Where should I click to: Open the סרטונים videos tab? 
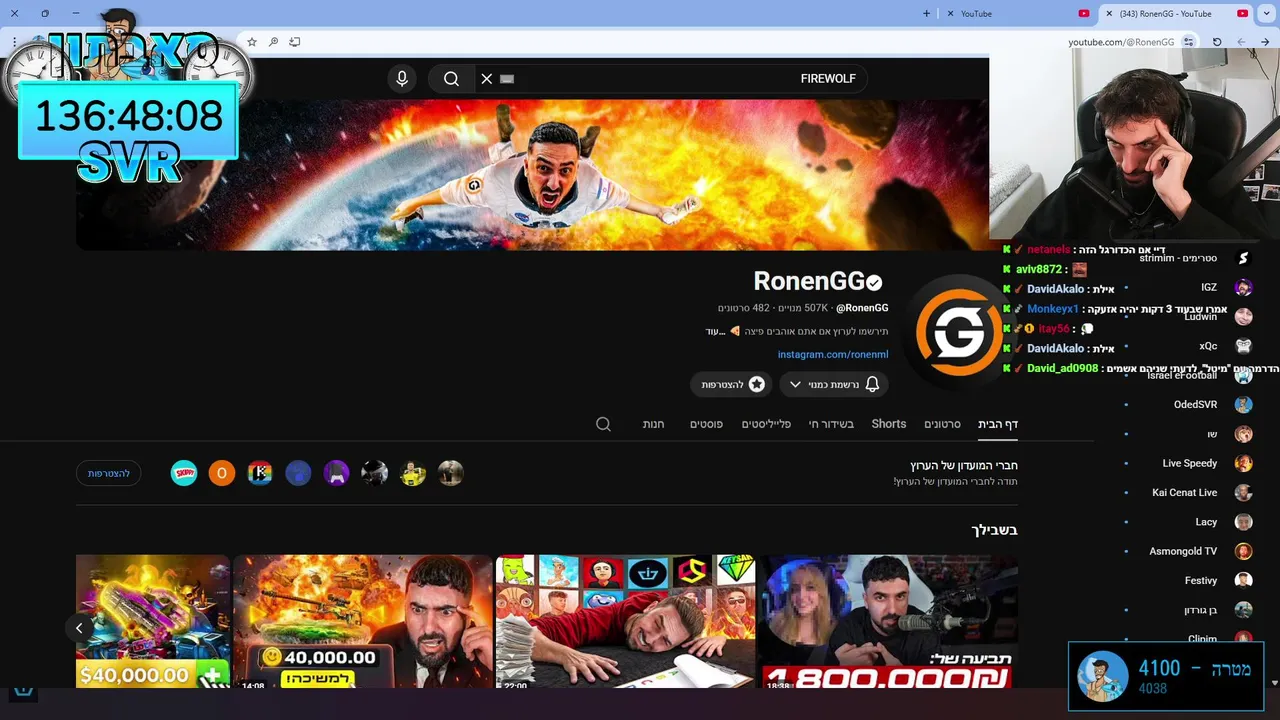(942, 424)
